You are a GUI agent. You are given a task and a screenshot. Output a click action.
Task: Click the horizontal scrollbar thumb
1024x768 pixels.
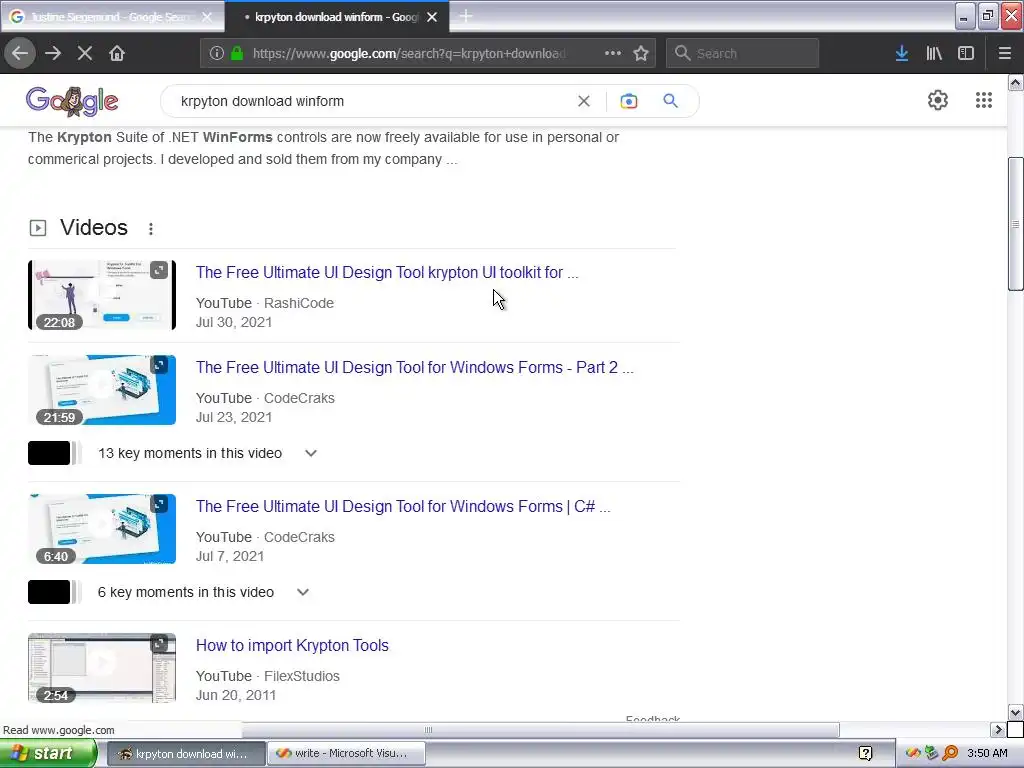[541, 729]
